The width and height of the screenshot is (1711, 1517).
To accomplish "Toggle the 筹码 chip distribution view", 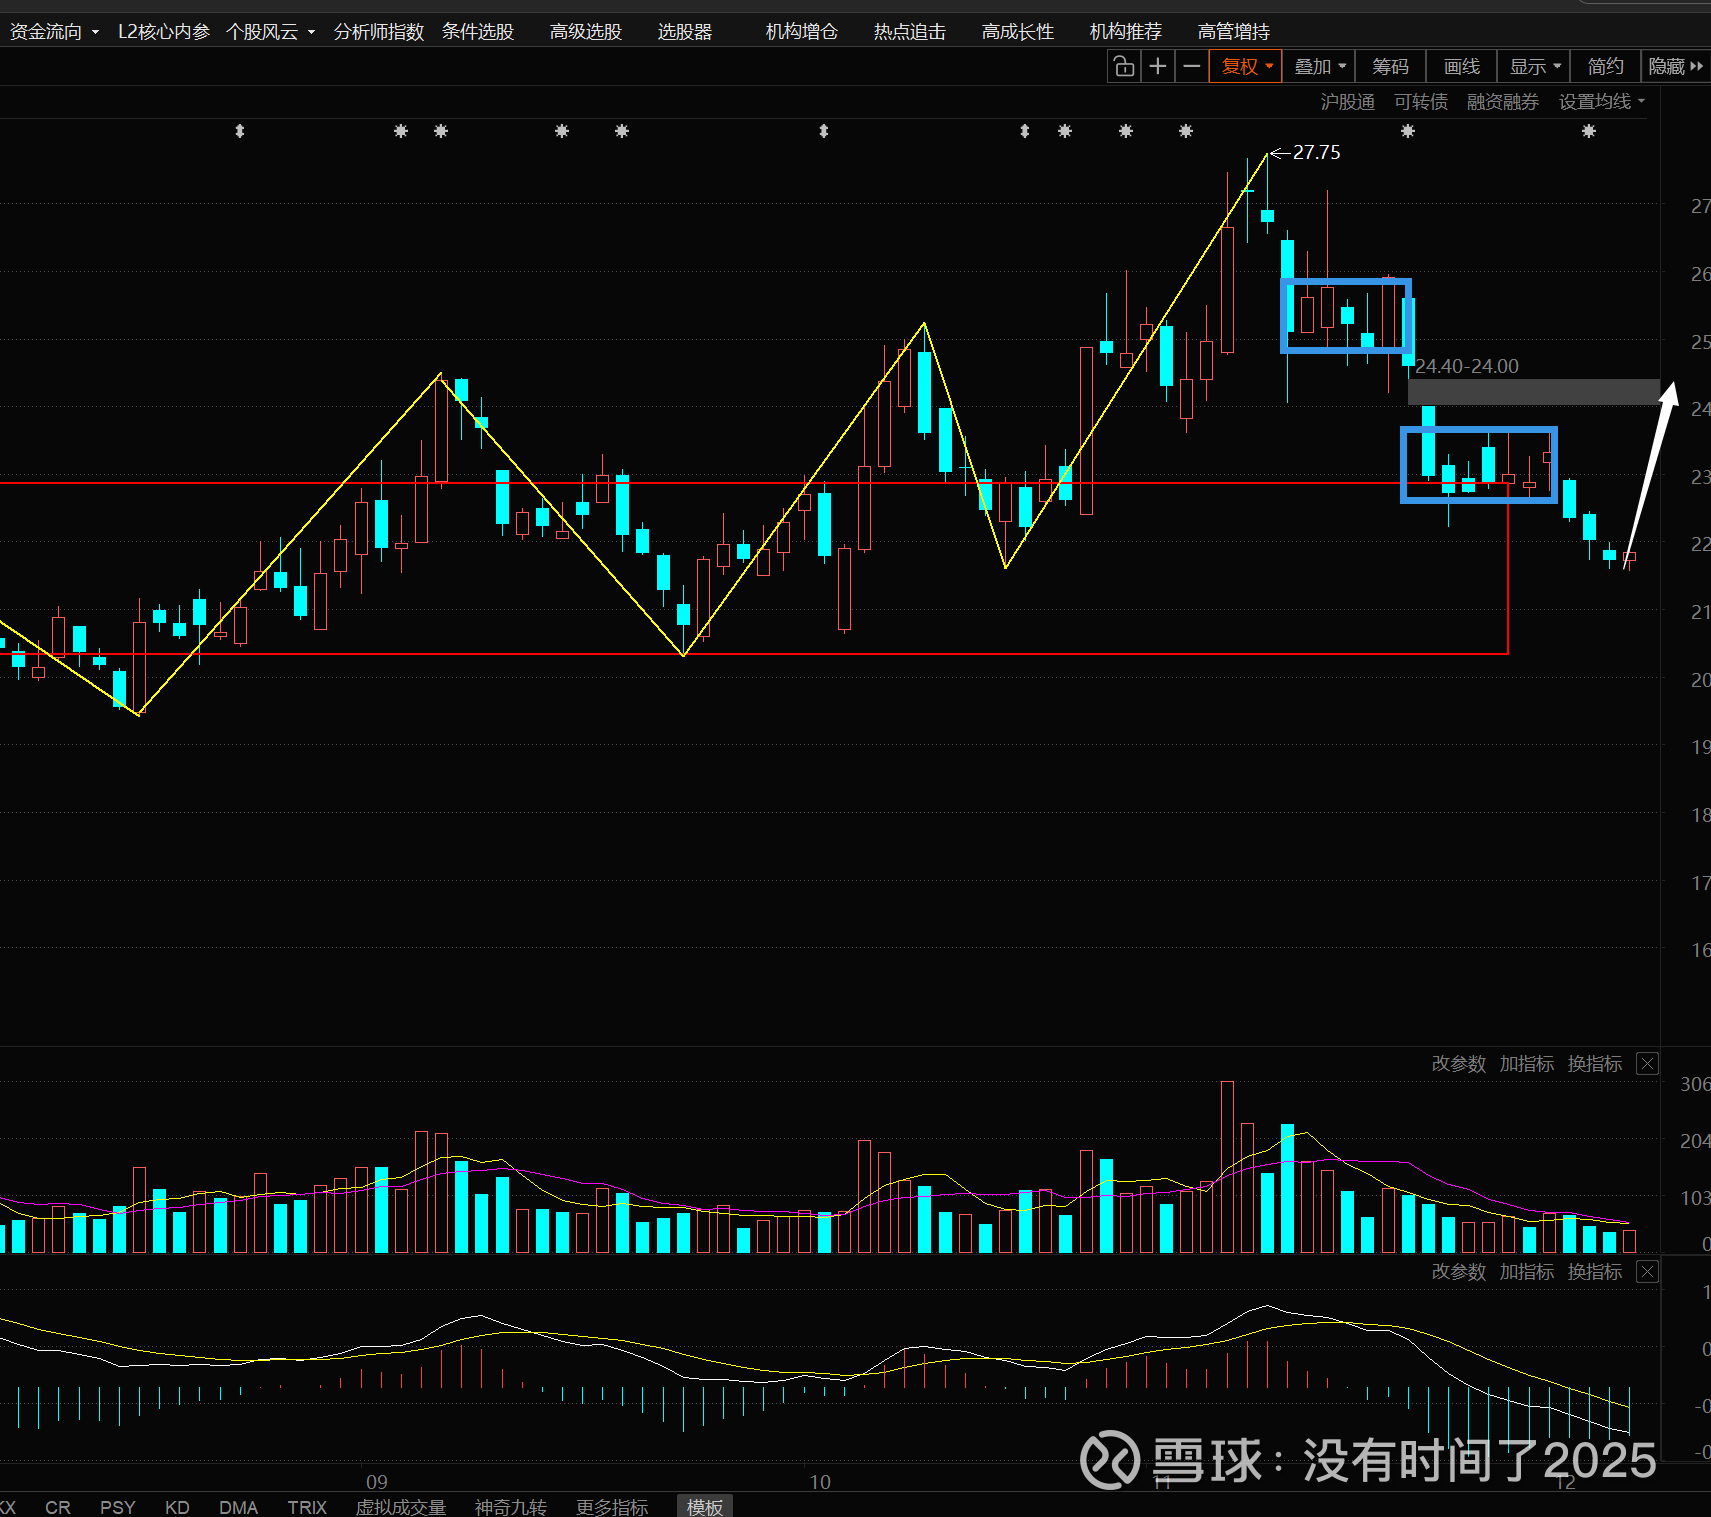I will point(1391,67).
